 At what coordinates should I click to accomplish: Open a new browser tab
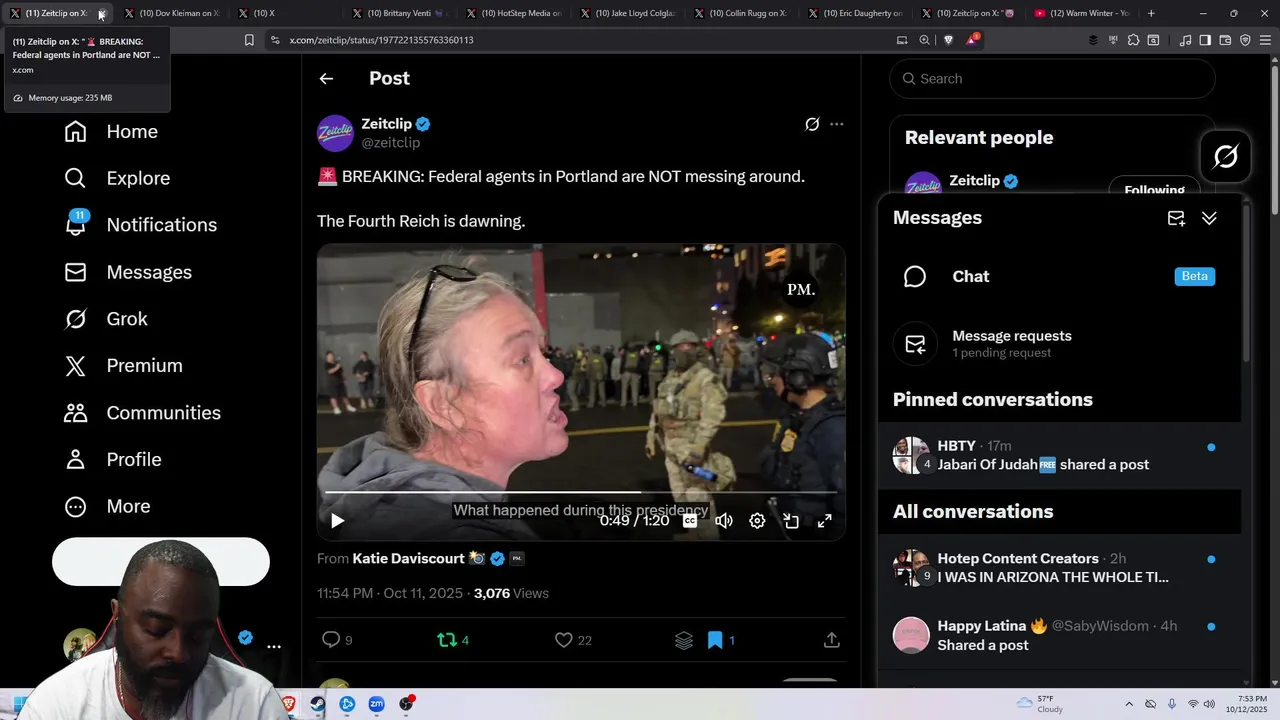[1151, 13]
